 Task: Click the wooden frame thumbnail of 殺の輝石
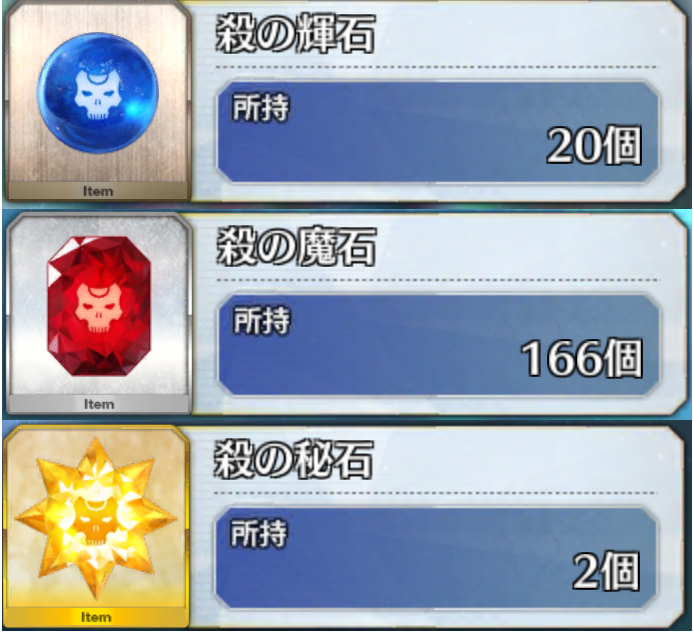(x=98, y=102)
